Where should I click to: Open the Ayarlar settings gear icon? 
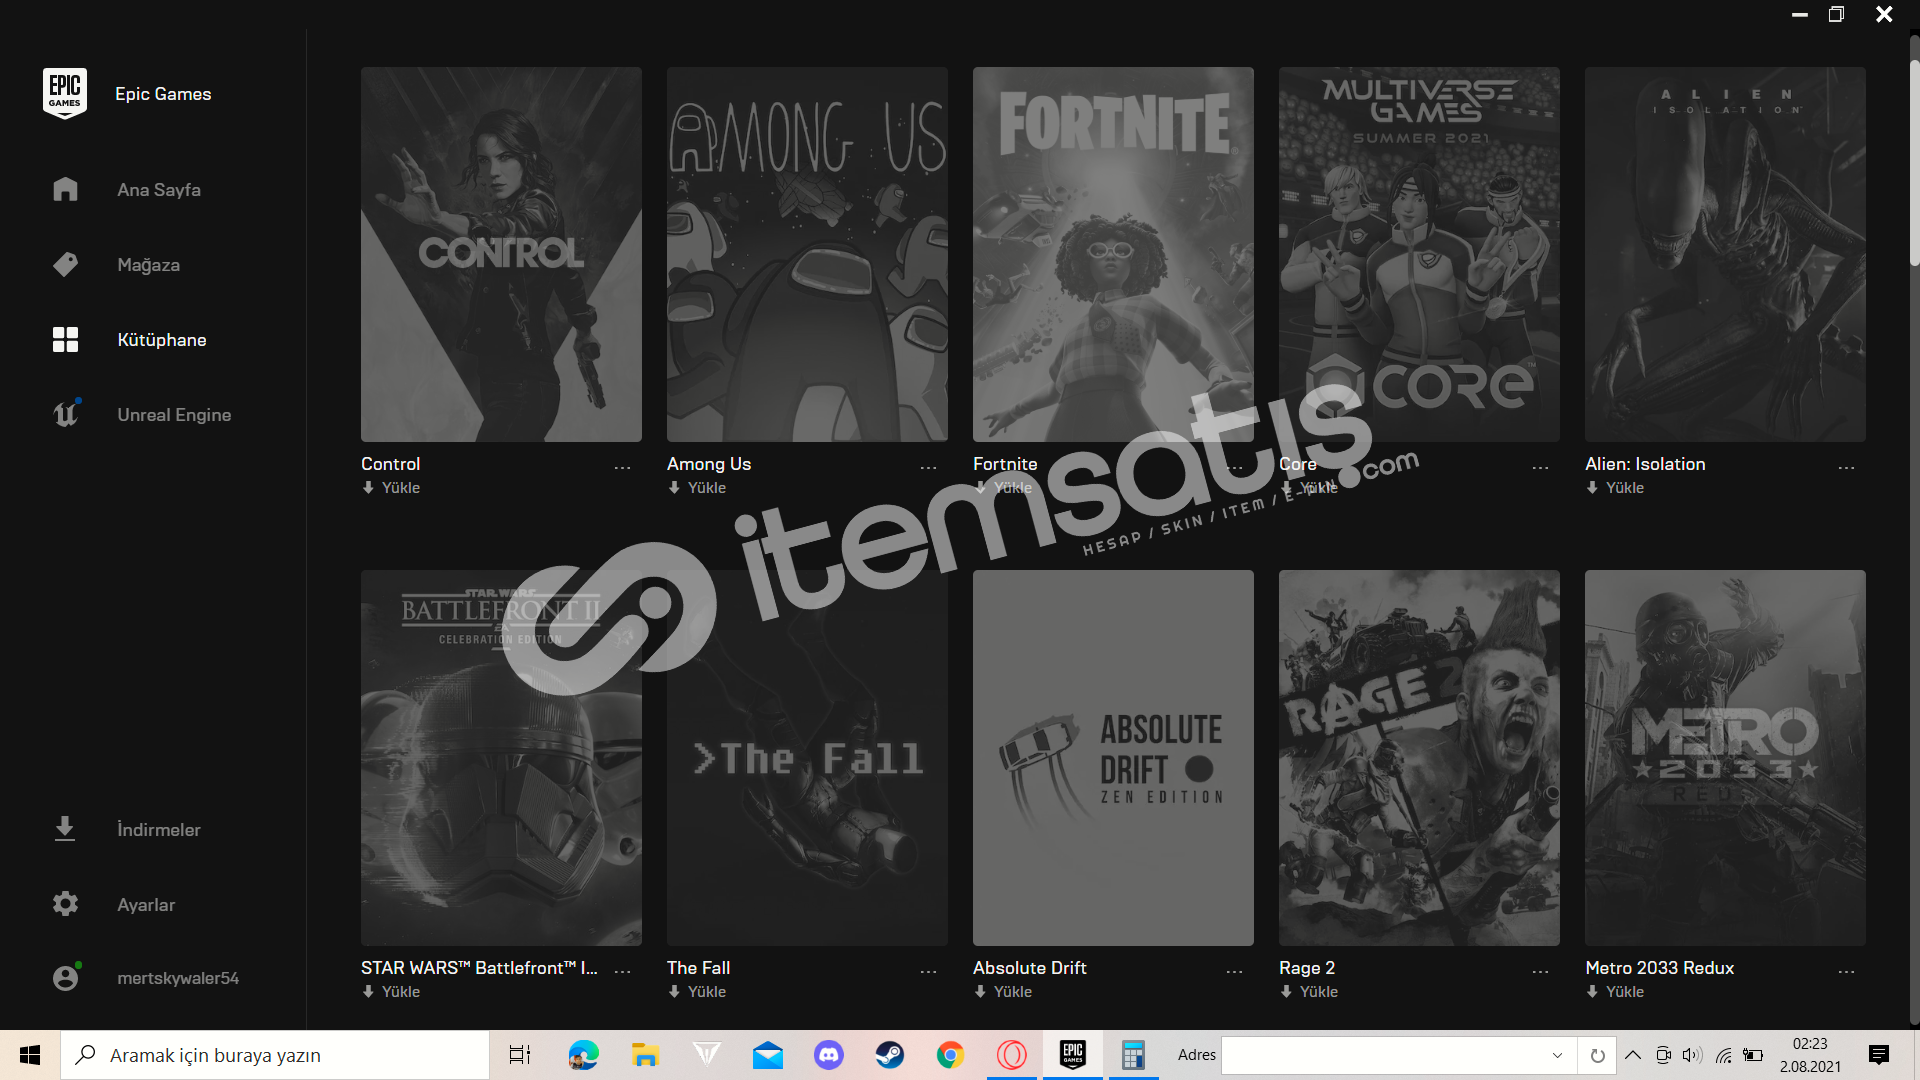pyautogui.click(x=65, y=904)
